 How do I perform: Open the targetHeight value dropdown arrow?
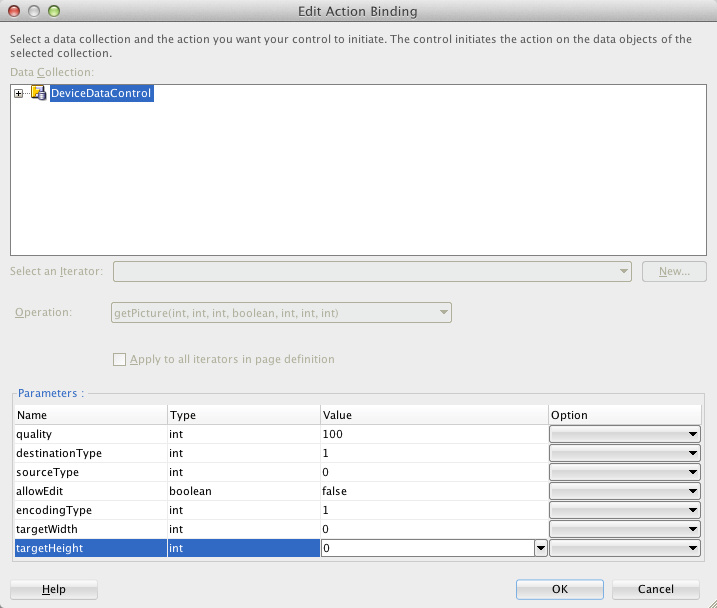541,548
